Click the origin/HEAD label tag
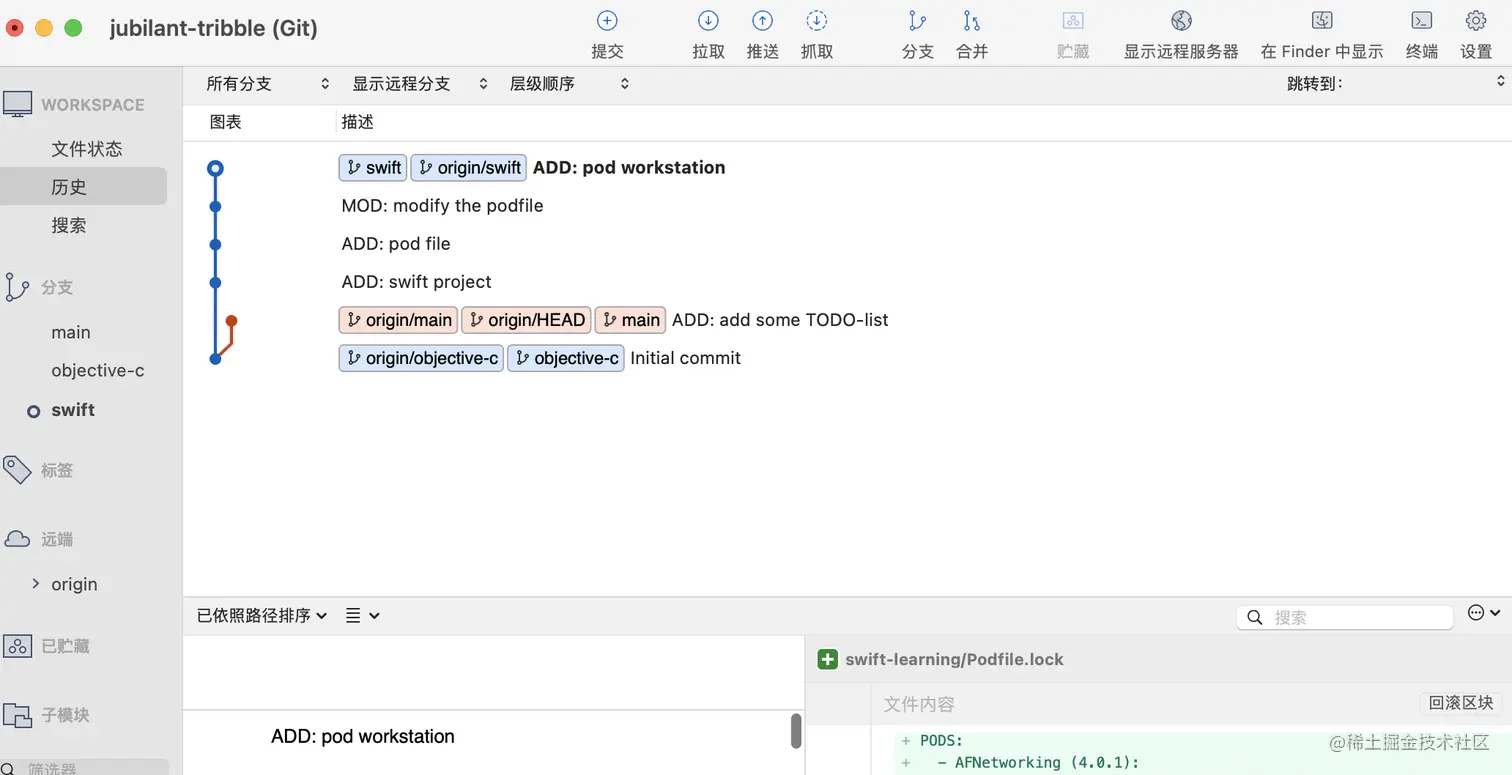 (526, 320)
